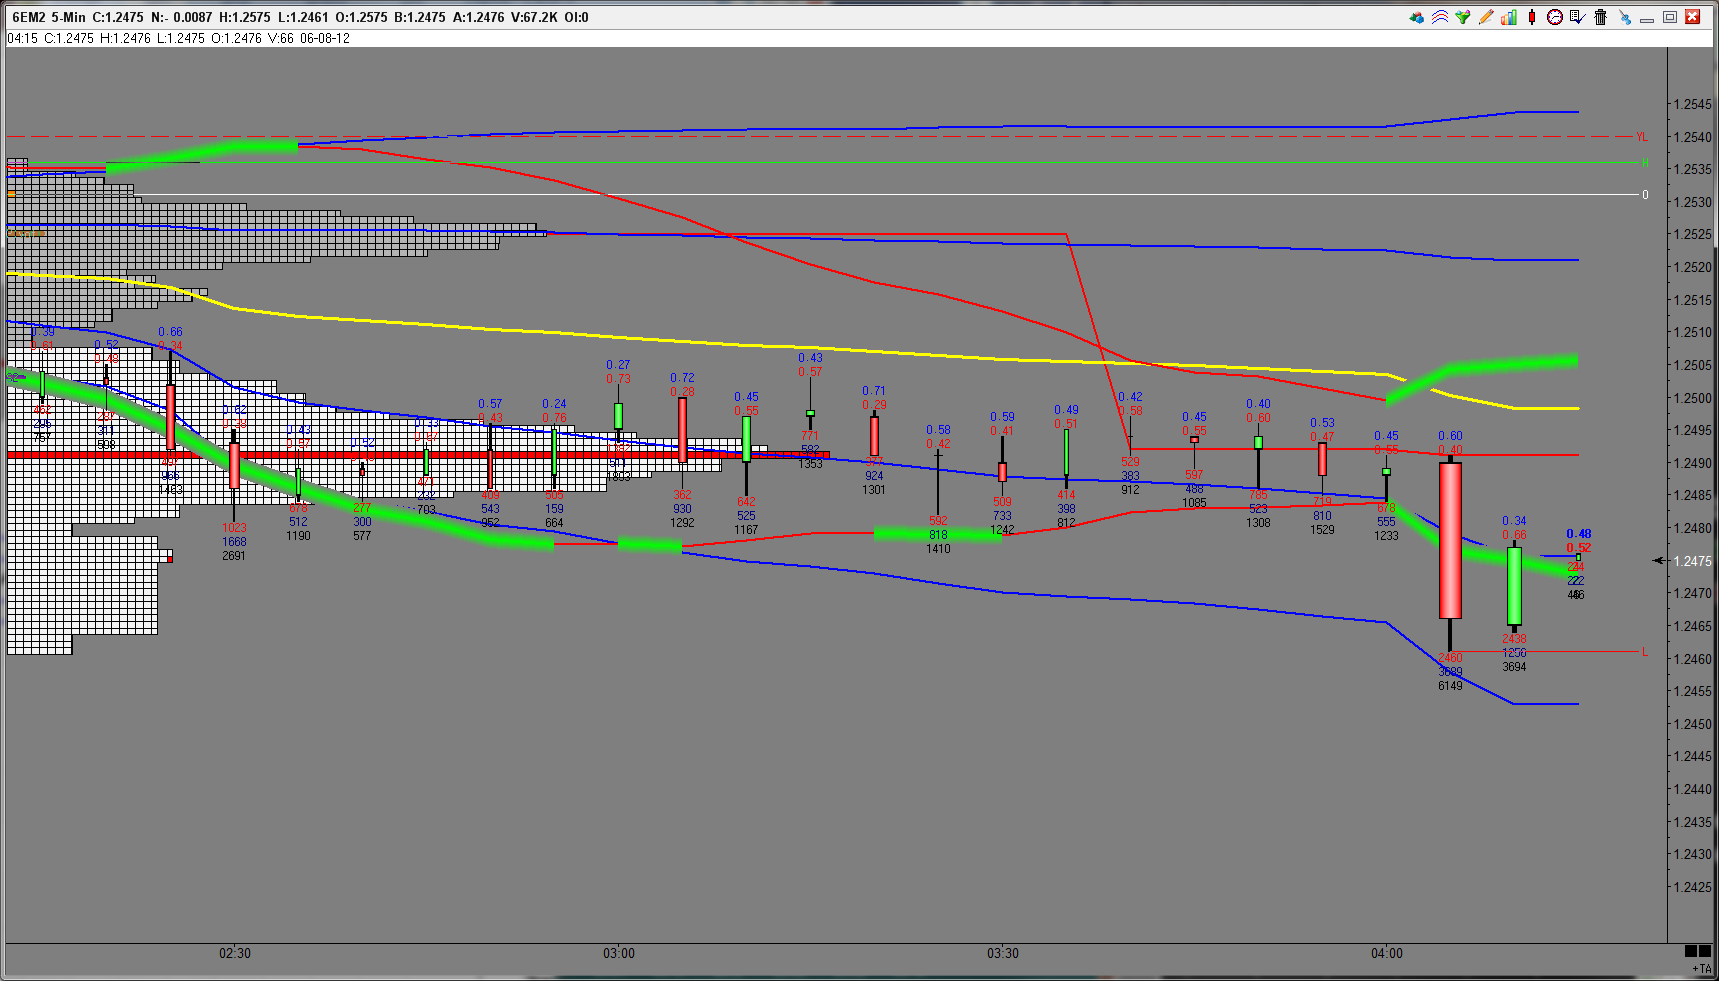Click the 1.2450 price axis label

1693,724
